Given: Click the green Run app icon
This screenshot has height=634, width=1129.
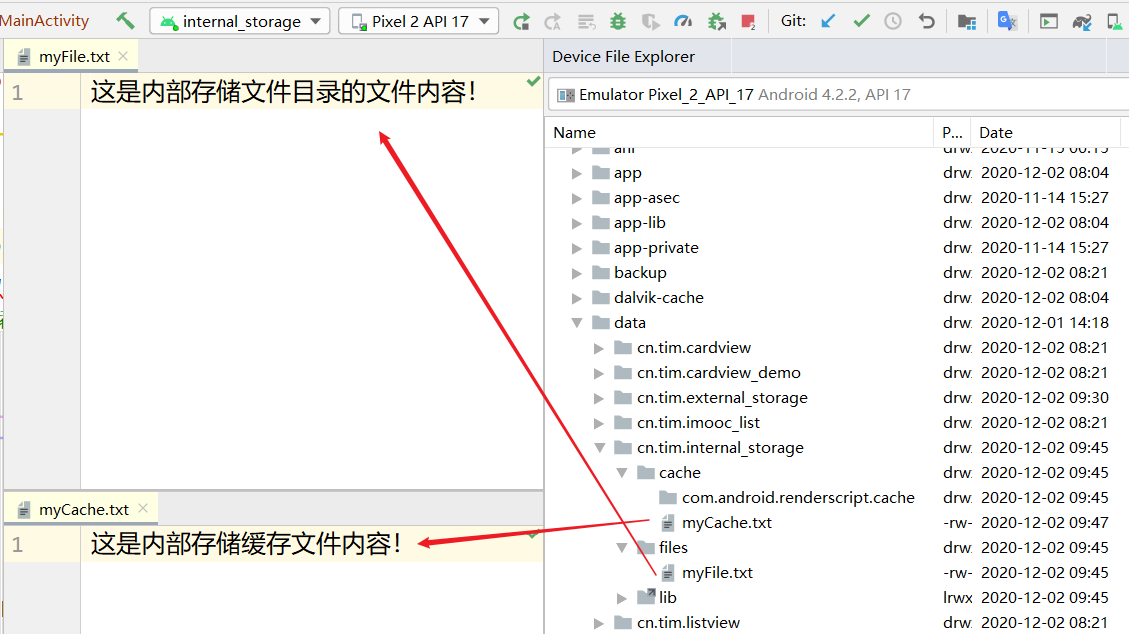Looking at the screenshot, I should [x=521, y=21].
